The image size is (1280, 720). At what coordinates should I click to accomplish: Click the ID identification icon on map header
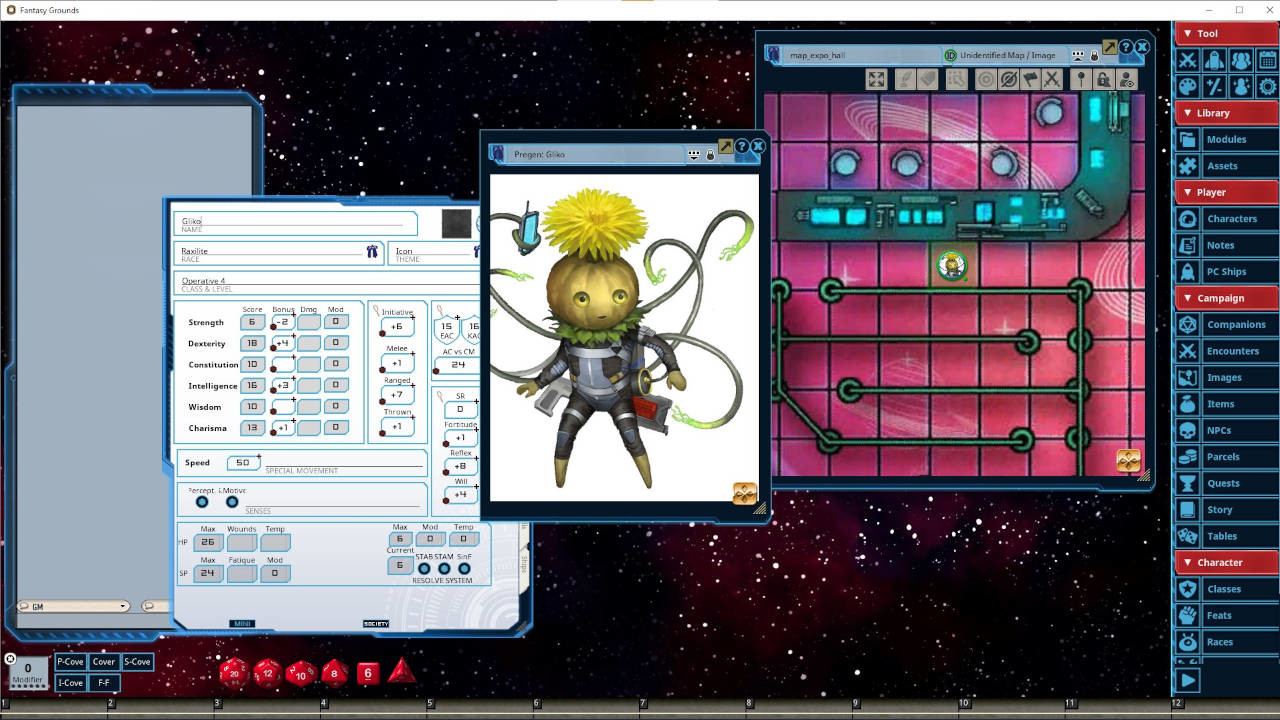click(950, 55)
